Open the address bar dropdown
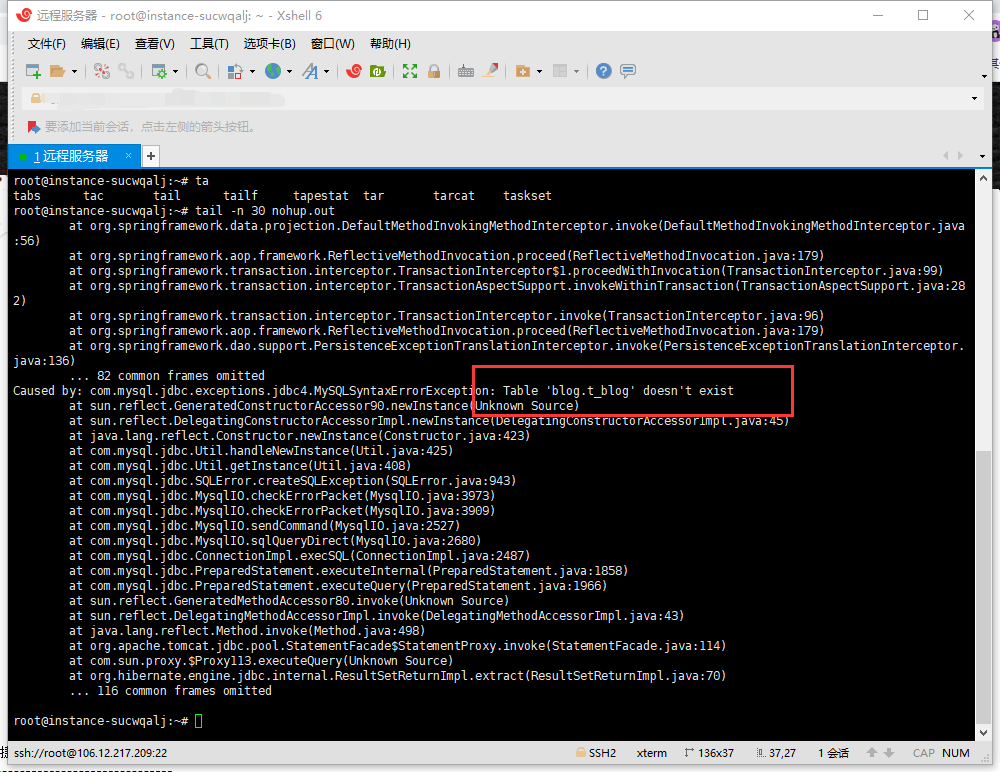Image resolution: width=1000 pixels, height=772 pixels. coord(974,97)
